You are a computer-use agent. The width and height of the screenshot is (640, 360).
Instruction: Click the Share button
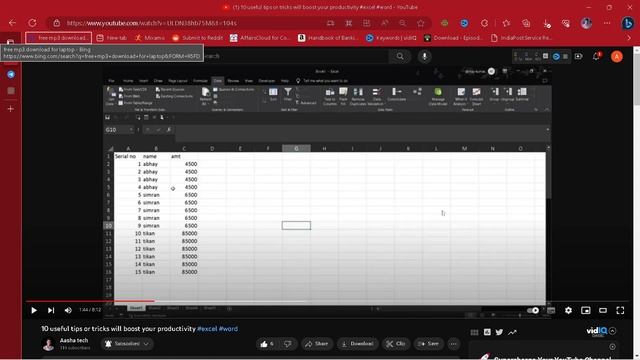coord(317,344)
